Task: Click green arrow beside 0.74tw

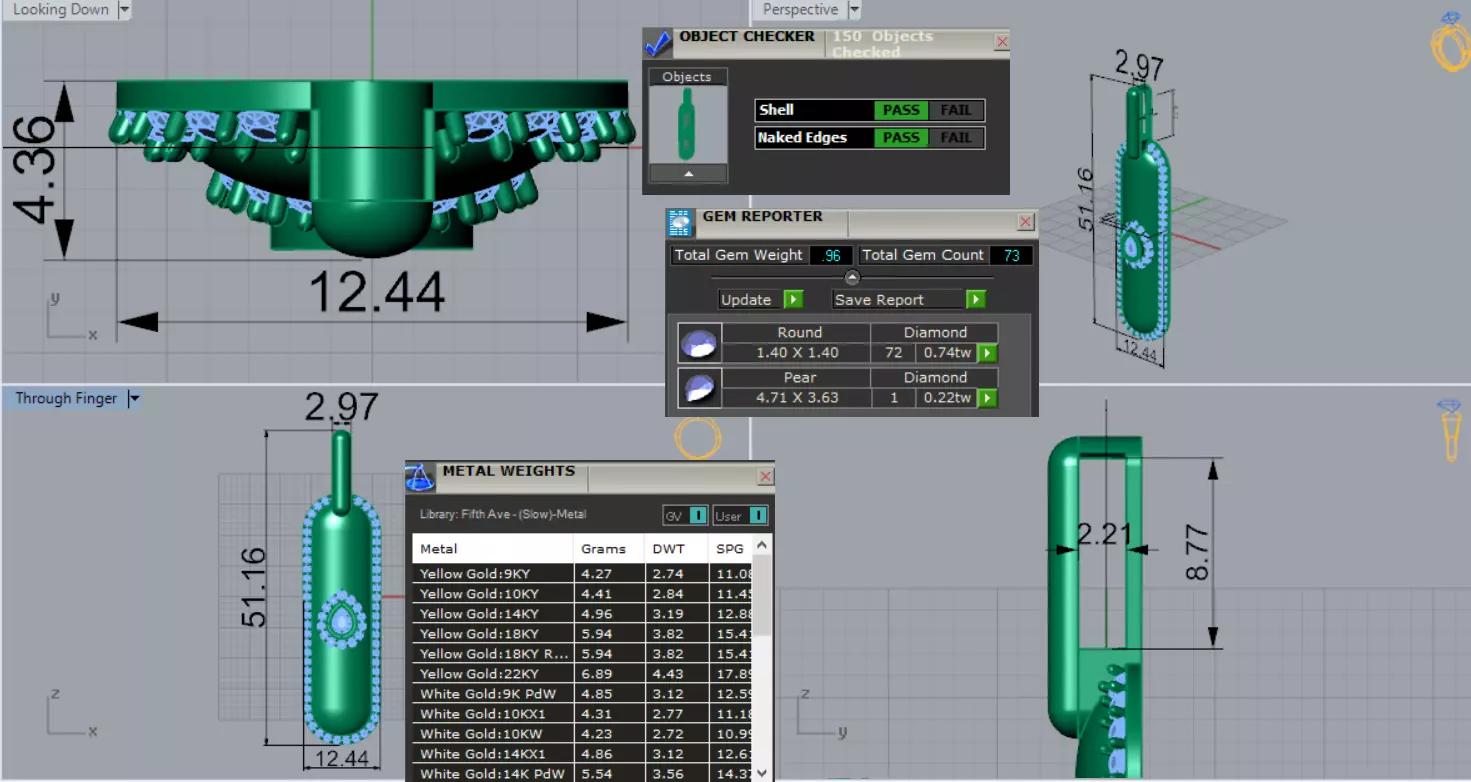Action: pos(987,353)
